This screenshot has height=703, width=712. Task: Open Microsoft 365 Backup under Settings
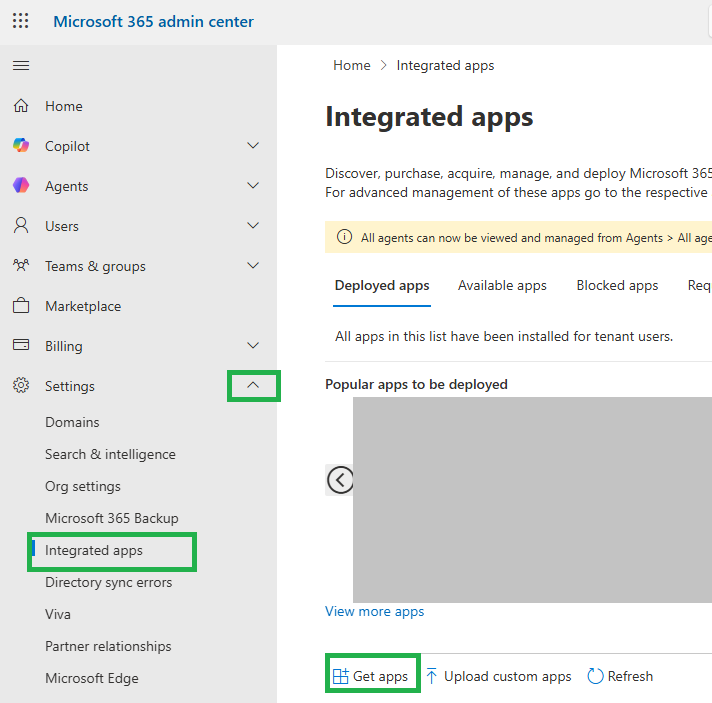(112, 518)
